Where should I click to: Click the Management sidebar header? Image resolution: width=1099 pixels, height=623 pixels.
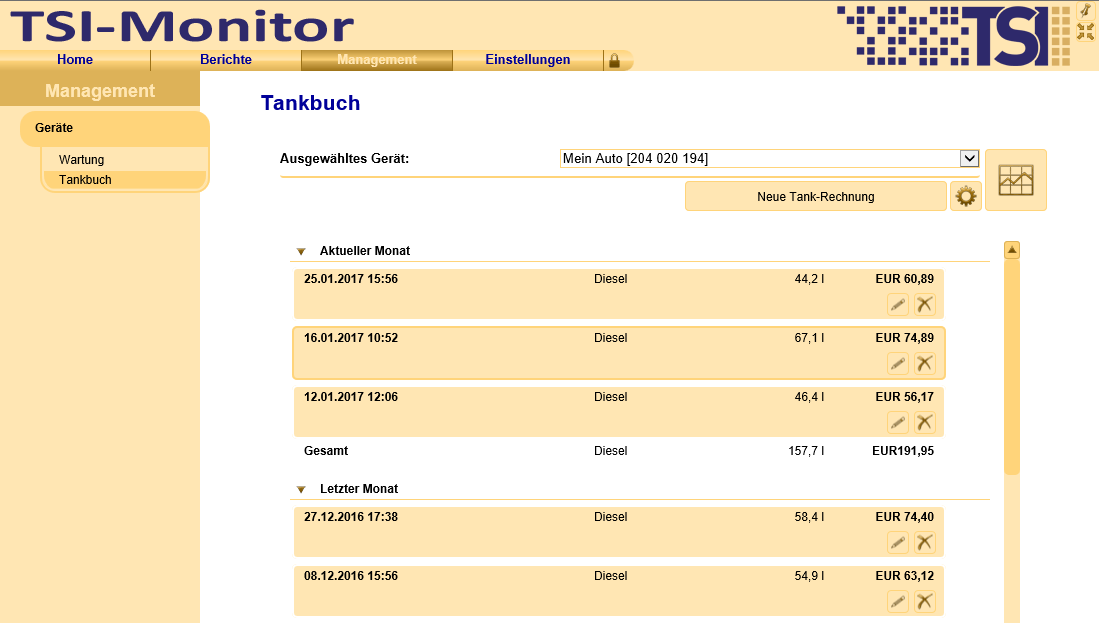tap(100, 90)
